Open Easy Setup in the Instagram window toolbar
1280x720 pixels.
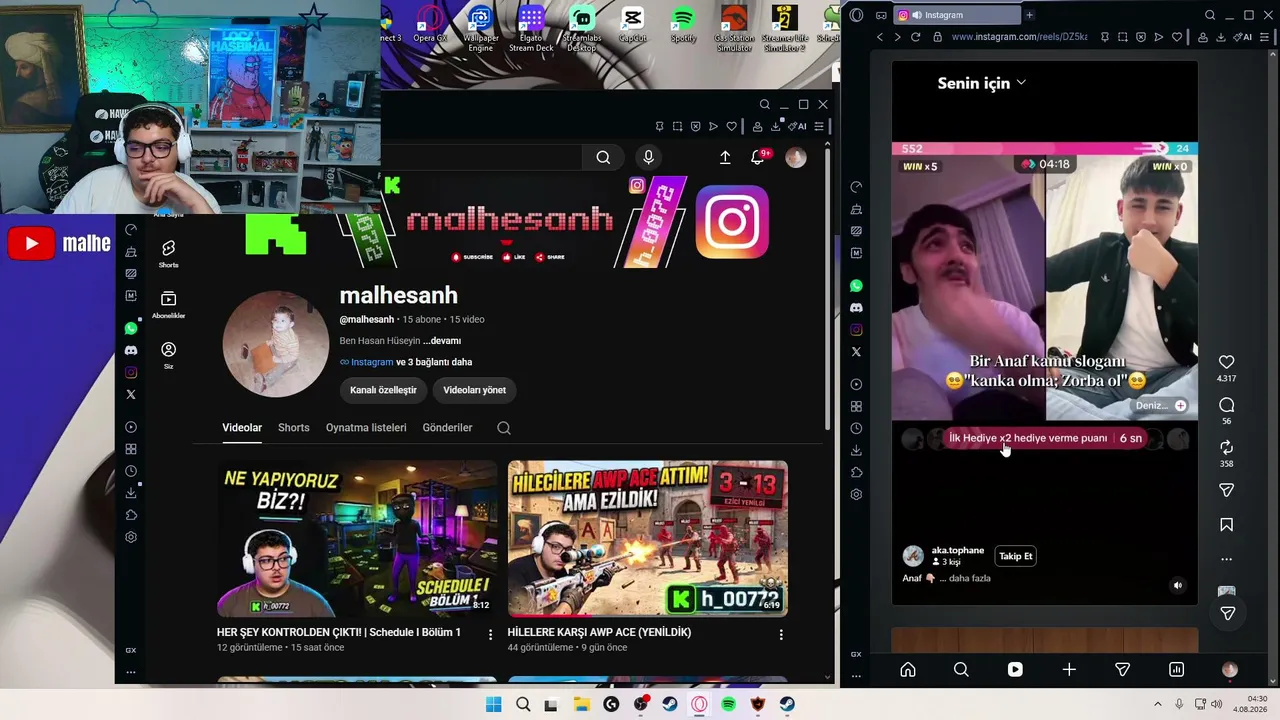pyautogui.click(x=1266, y=37)
